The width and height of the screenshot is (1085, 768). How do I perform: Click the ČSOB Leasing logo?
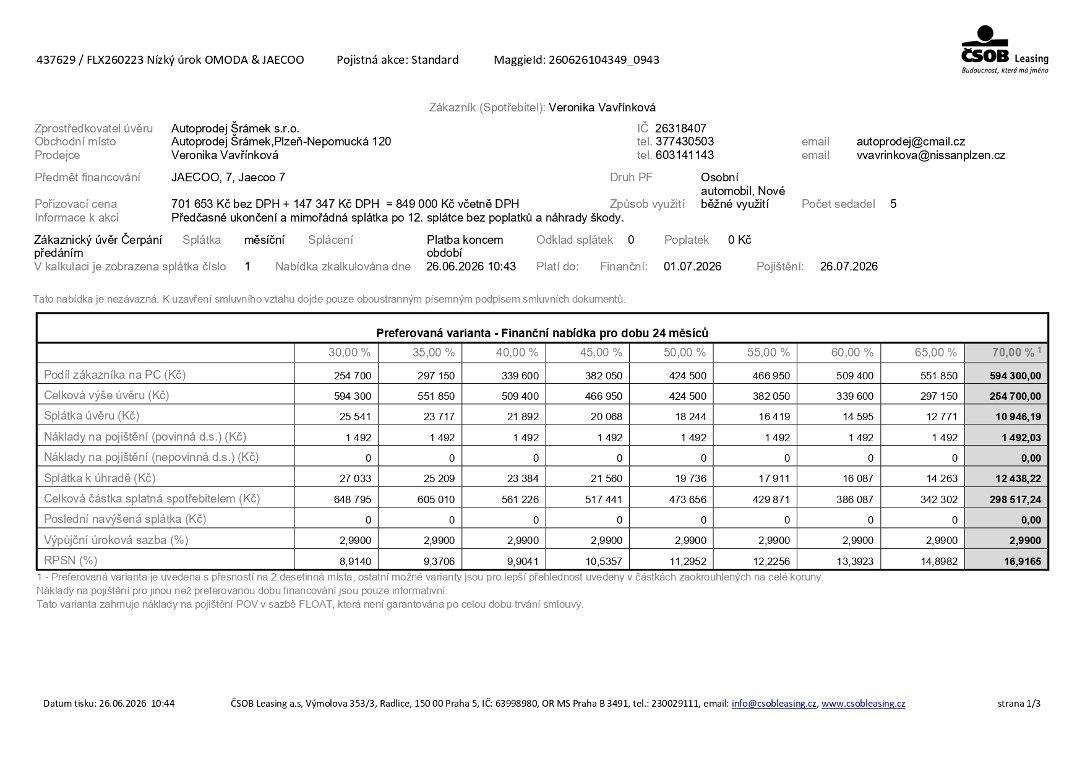coord(1005,49)
